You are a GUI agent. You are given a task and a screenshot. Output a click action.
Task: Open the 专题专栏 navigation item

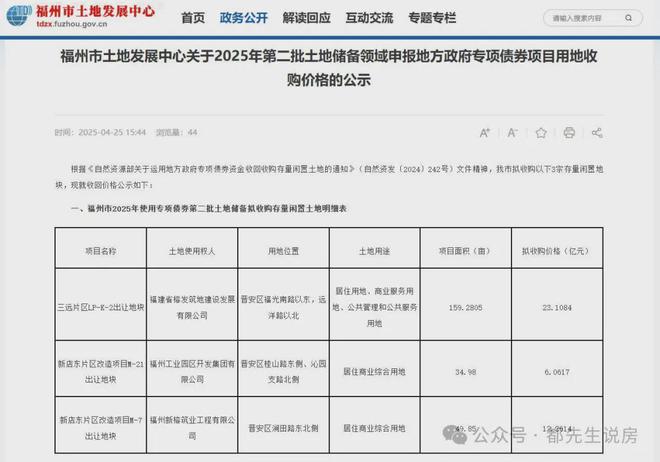[x=432, y=18]
